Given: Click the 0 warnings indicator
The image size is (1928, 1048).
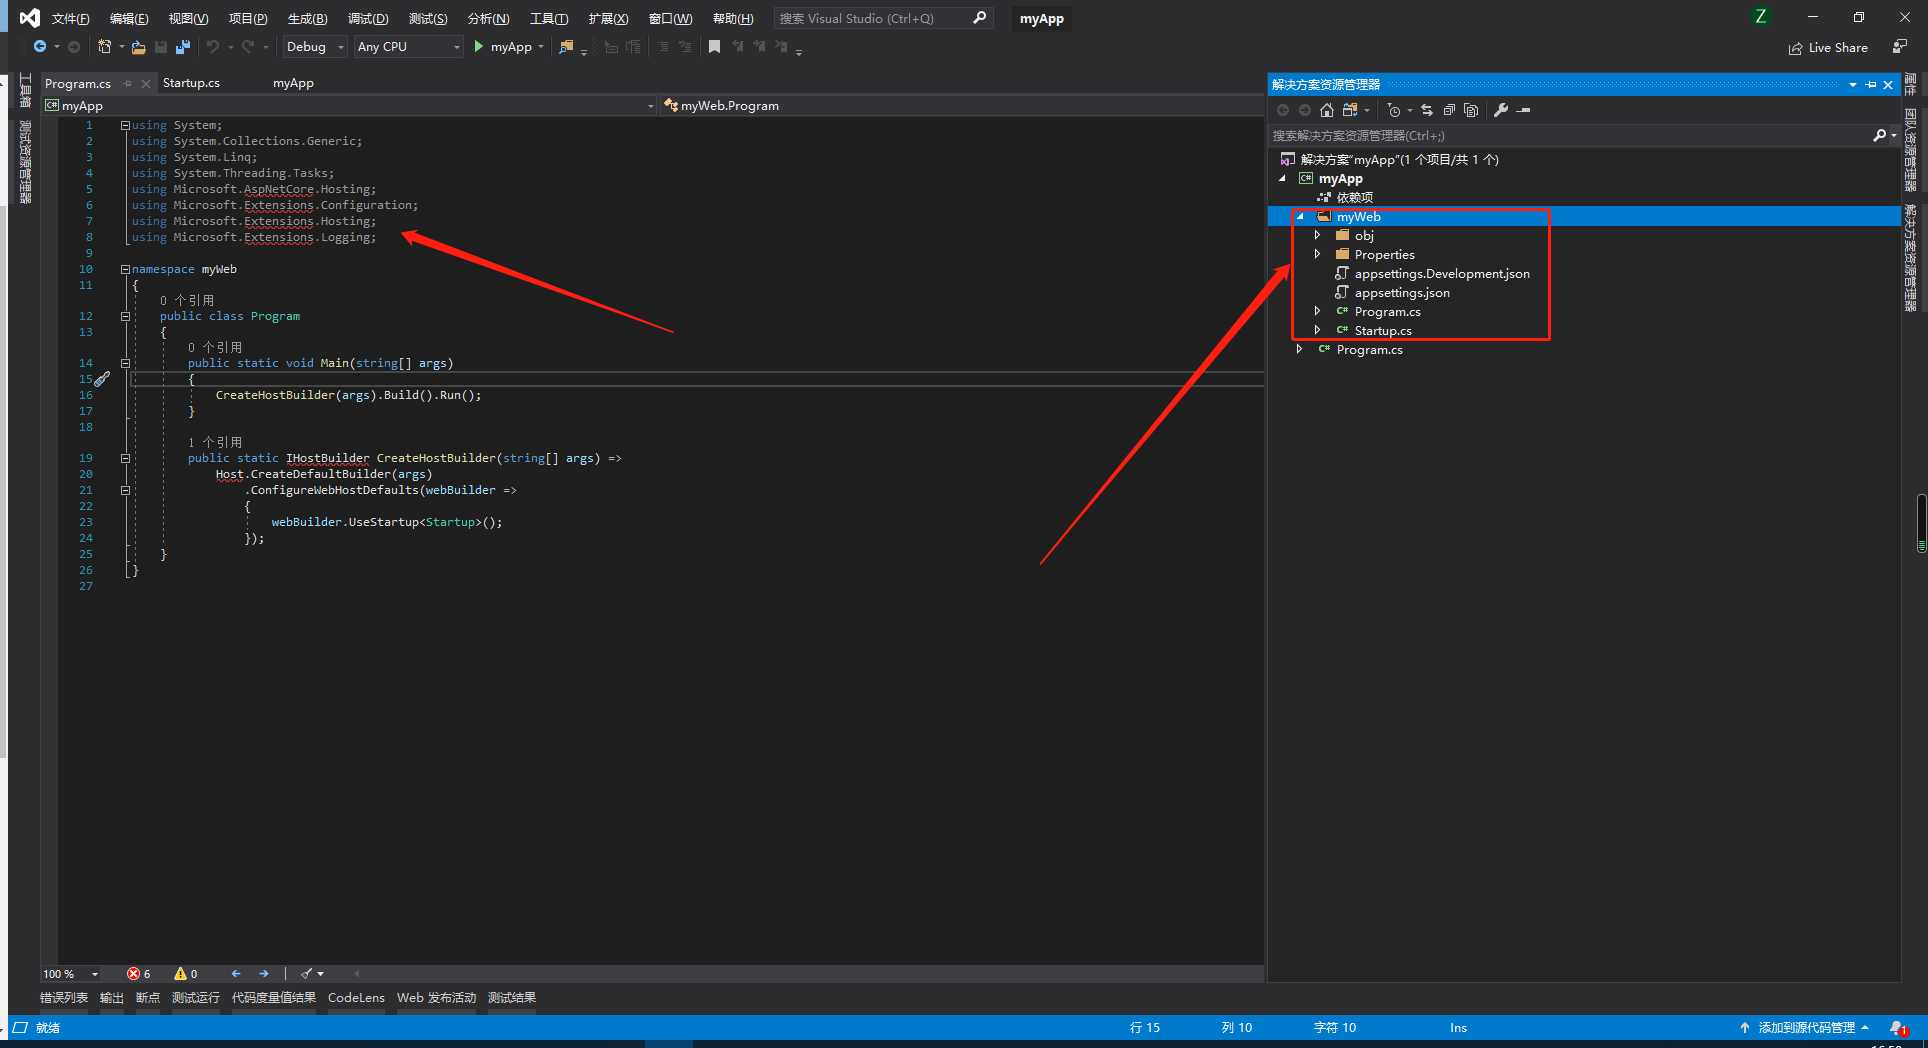Looking at the screenshot, I should (x=186, y=974).
